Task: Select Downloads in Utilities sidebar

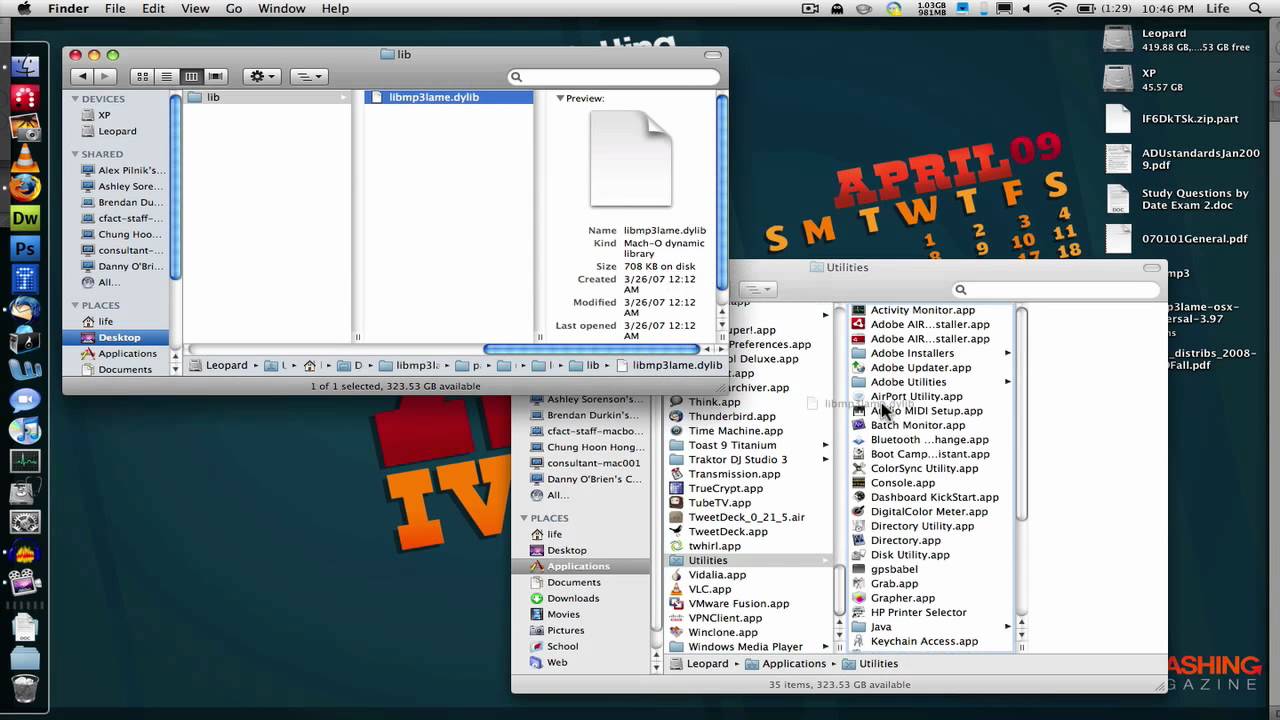Action: [573, 598]
